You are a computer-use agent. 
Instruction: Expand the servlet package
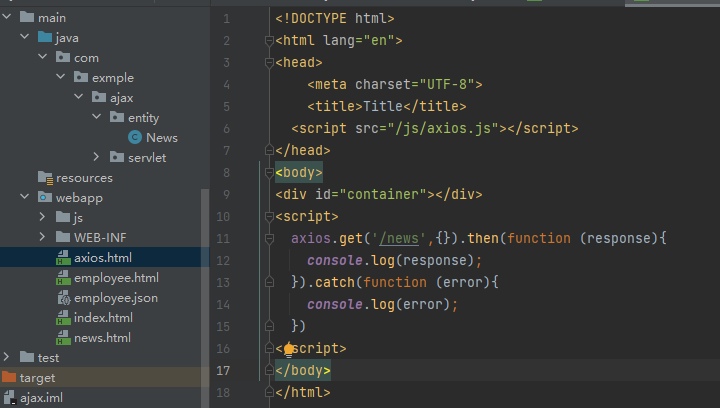pyautogui.click(x=96, y=158)
